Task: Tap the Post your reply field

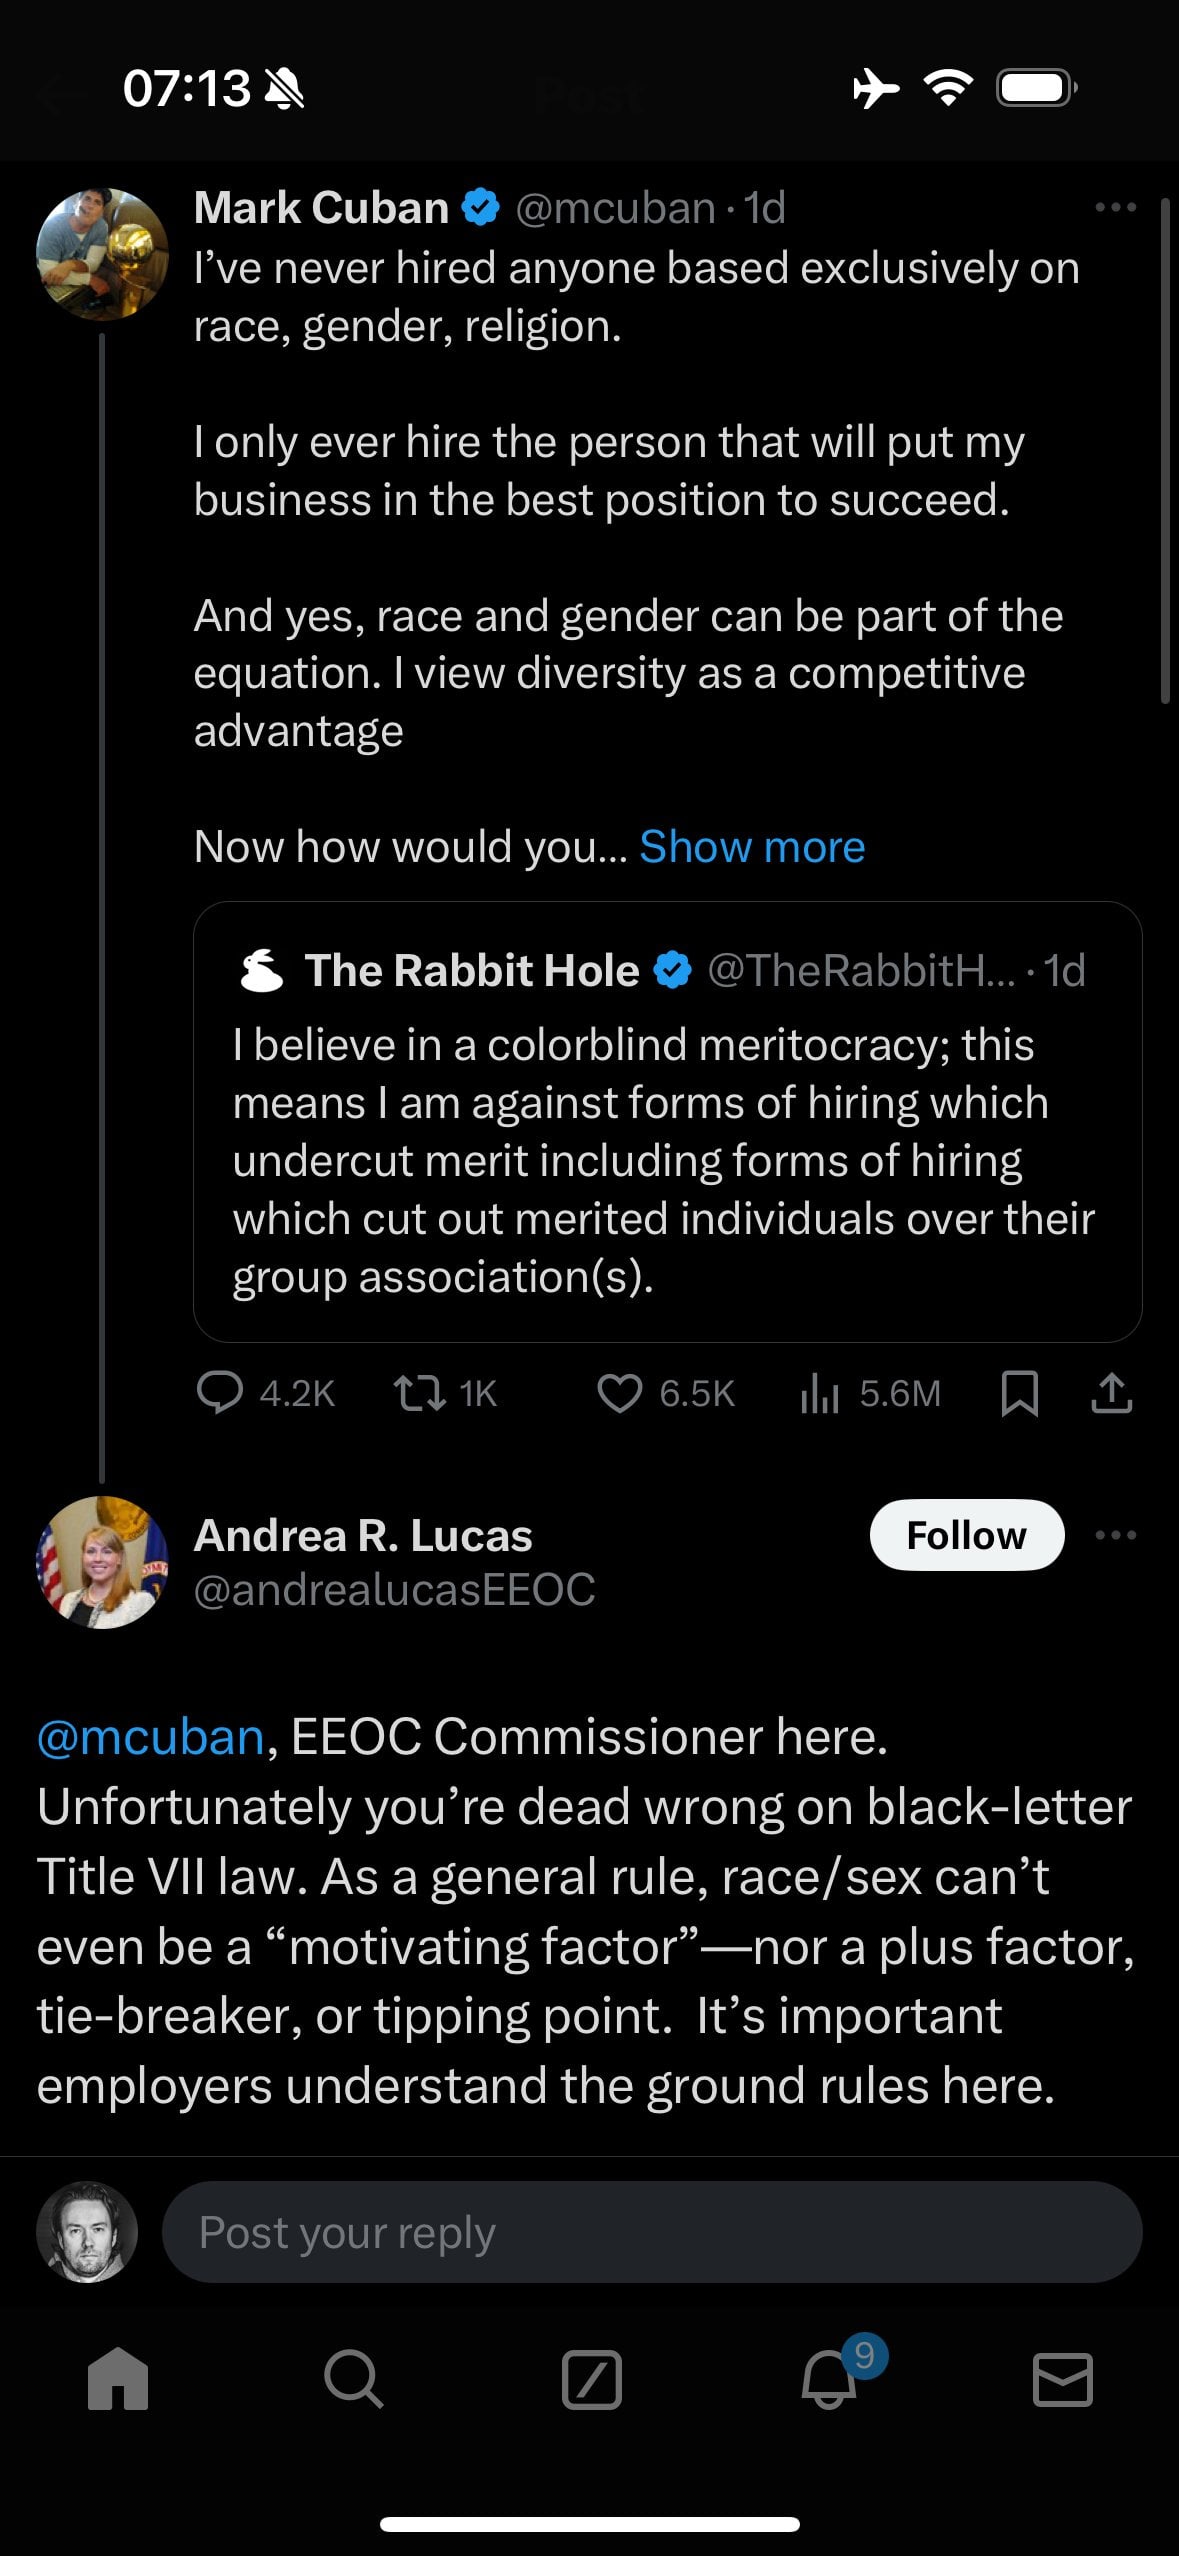Action: click(650, 2232)
